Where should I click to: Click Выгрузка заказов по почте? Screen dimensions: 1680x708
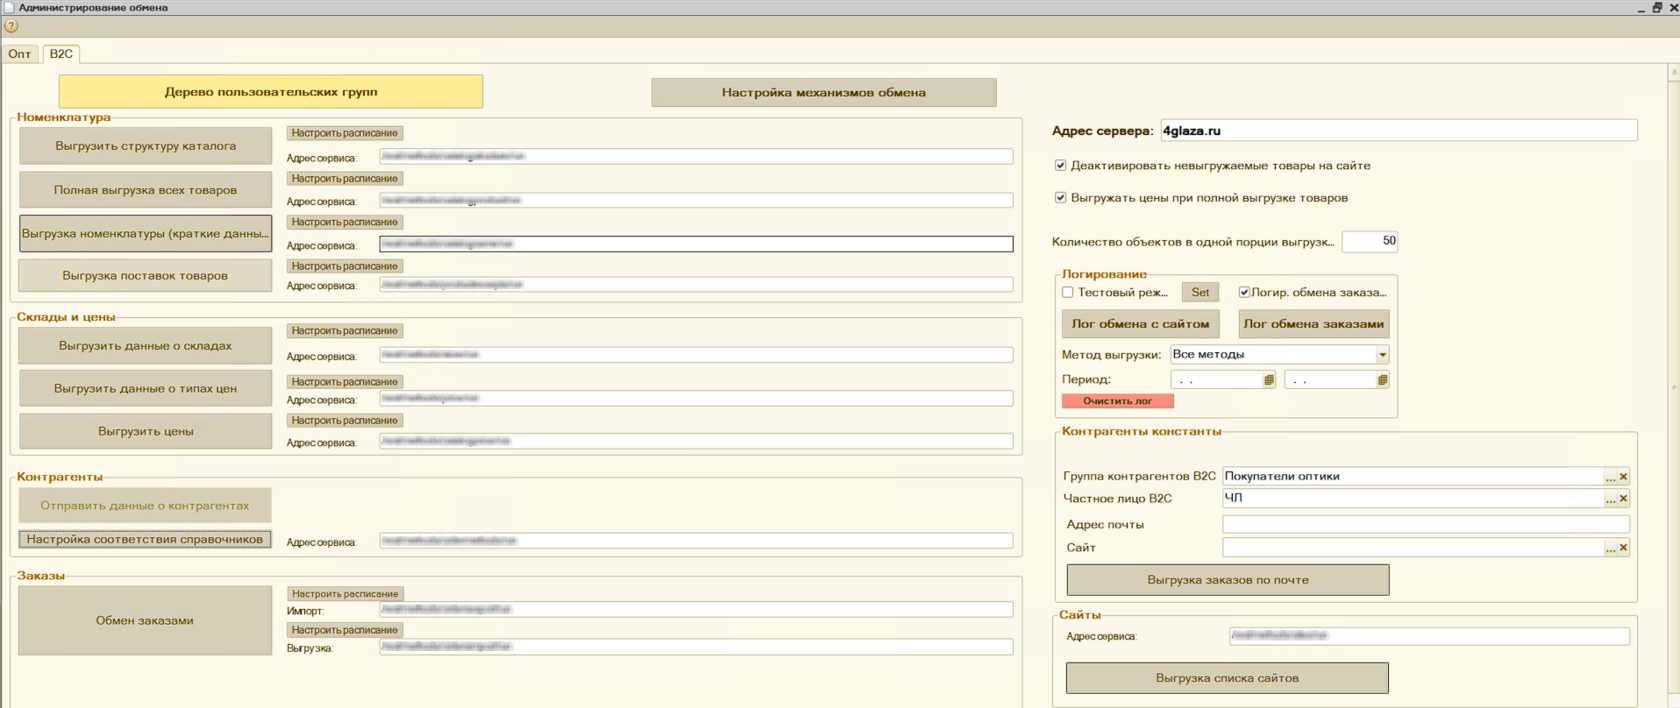pos(1228,580)
